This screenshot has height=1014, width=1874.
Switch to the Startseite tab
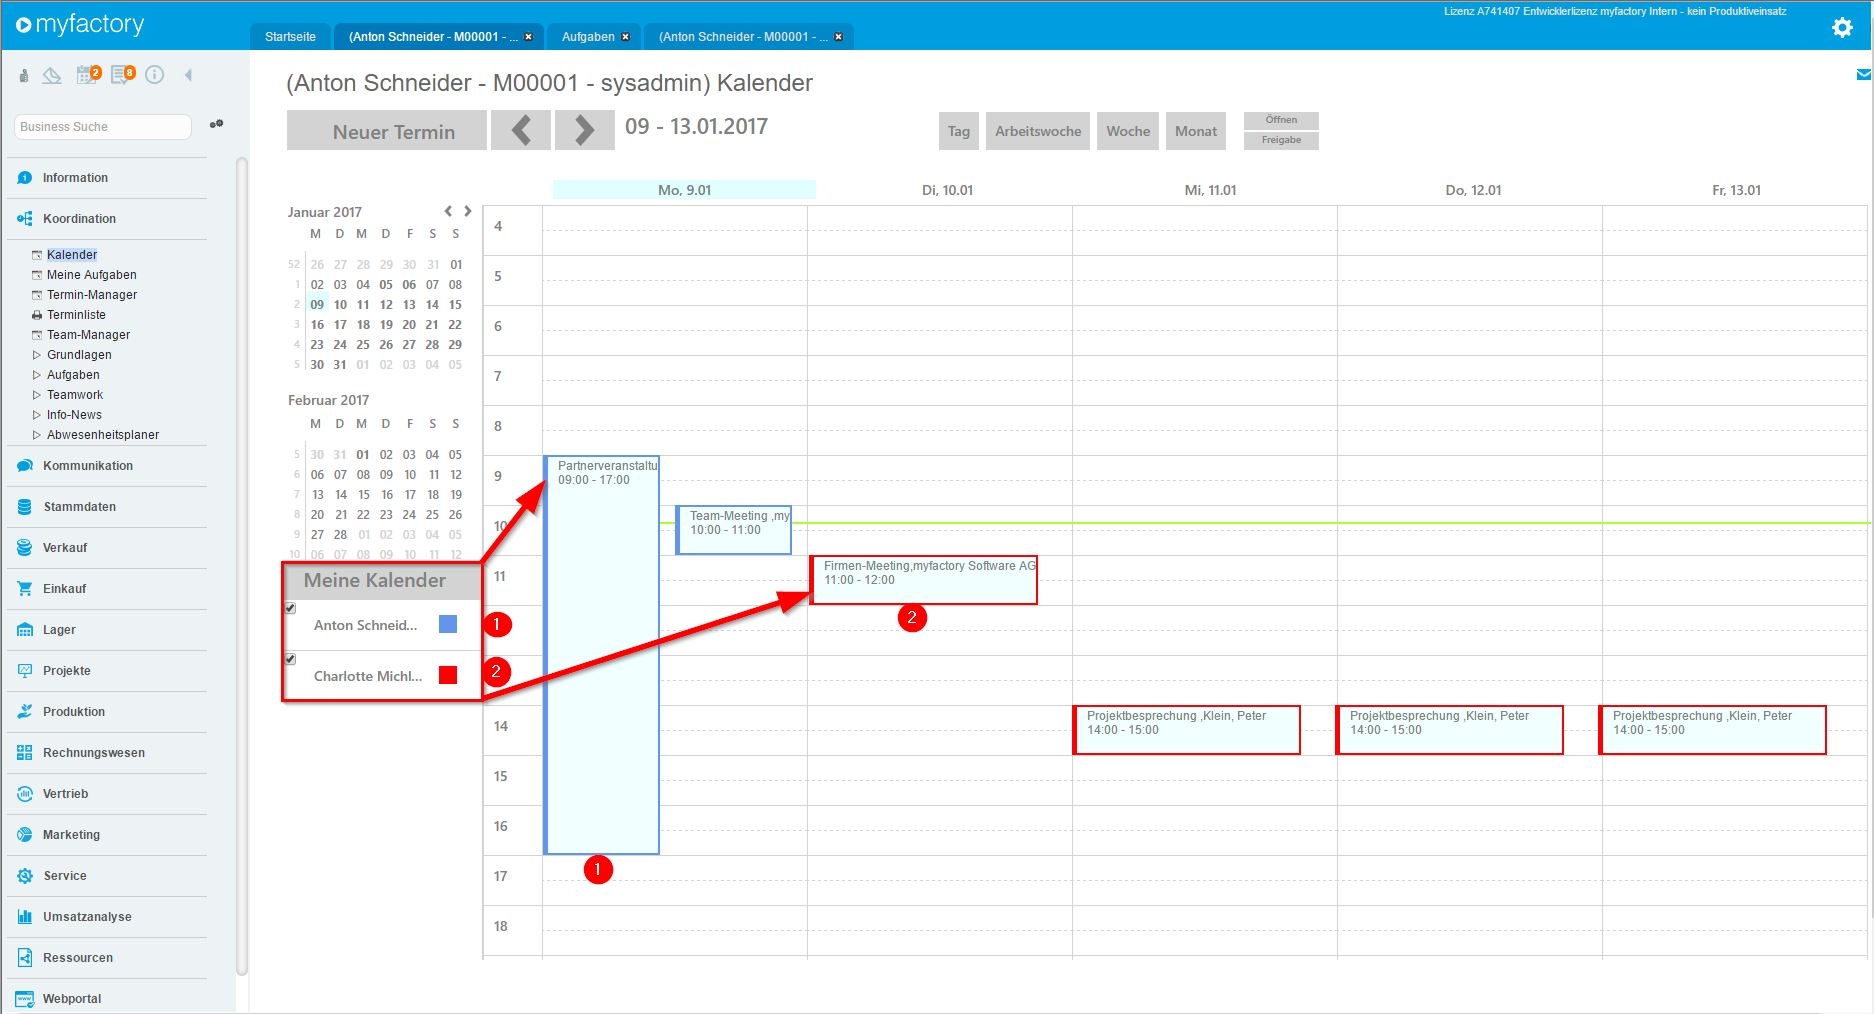[290, 37]
